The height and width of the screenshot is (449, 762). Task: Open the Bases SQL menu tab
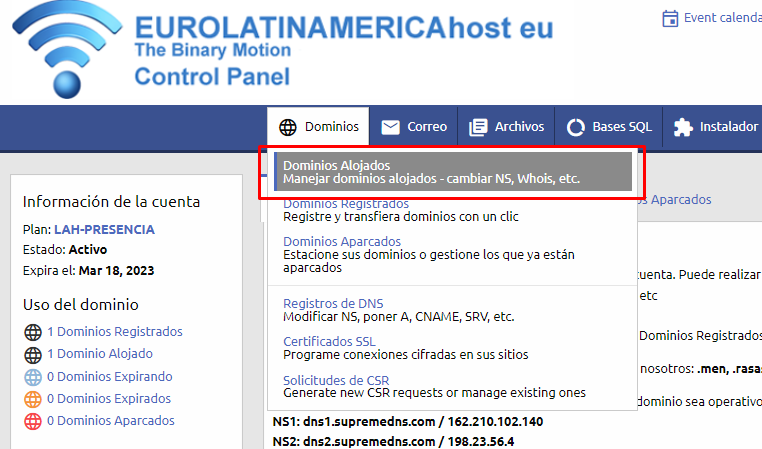coord(609,127)
